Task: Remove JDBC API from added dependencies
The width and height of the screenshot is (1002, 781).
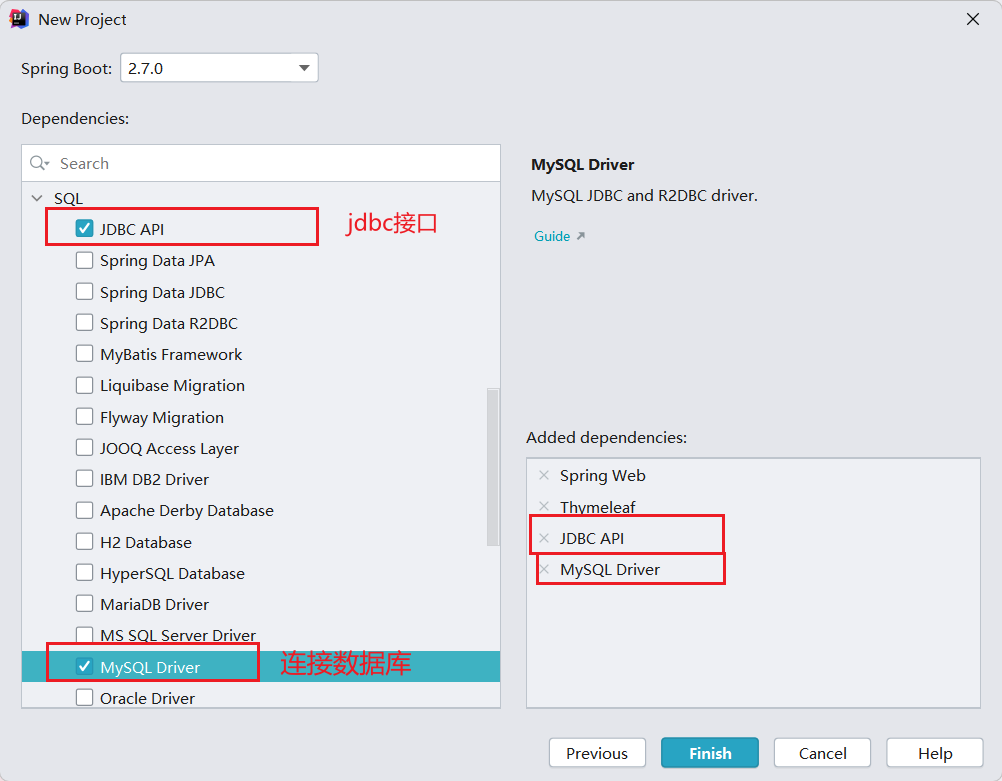Action: [x=544, y=538]
